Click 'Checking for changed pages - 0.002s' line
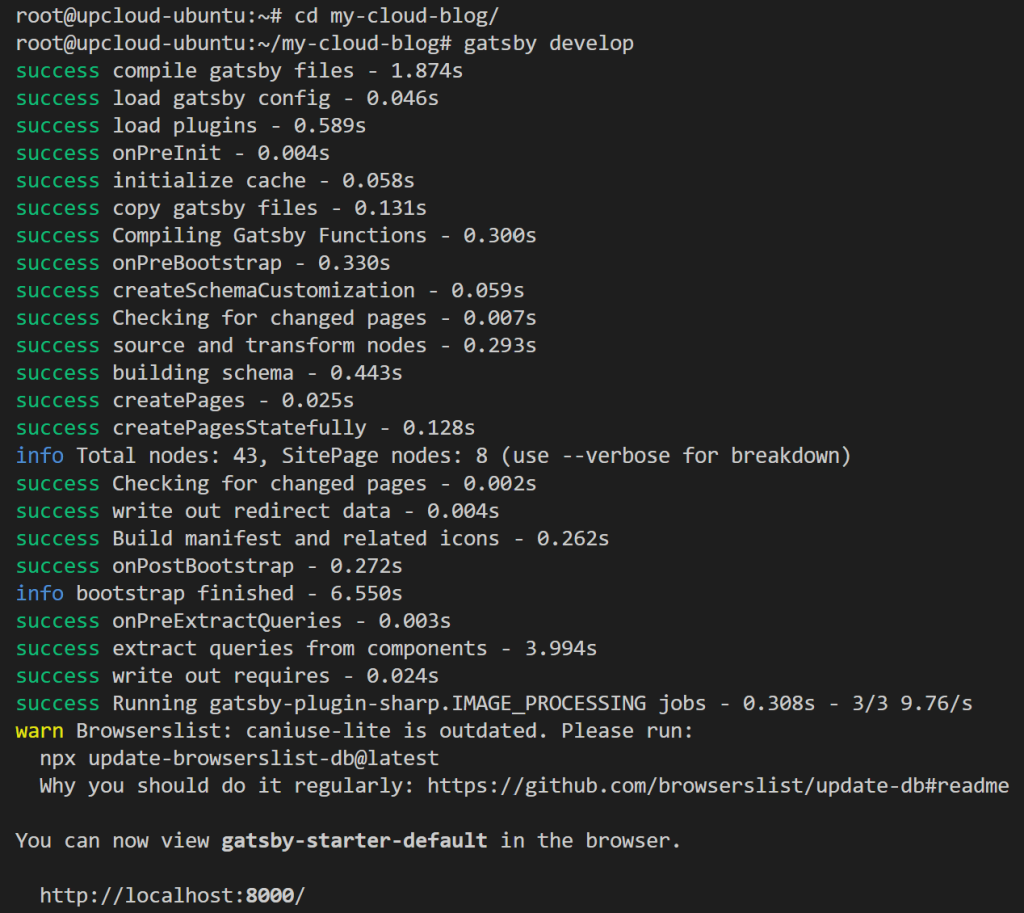This screenshot has width=1024, height=913. [x=276, y=483]
